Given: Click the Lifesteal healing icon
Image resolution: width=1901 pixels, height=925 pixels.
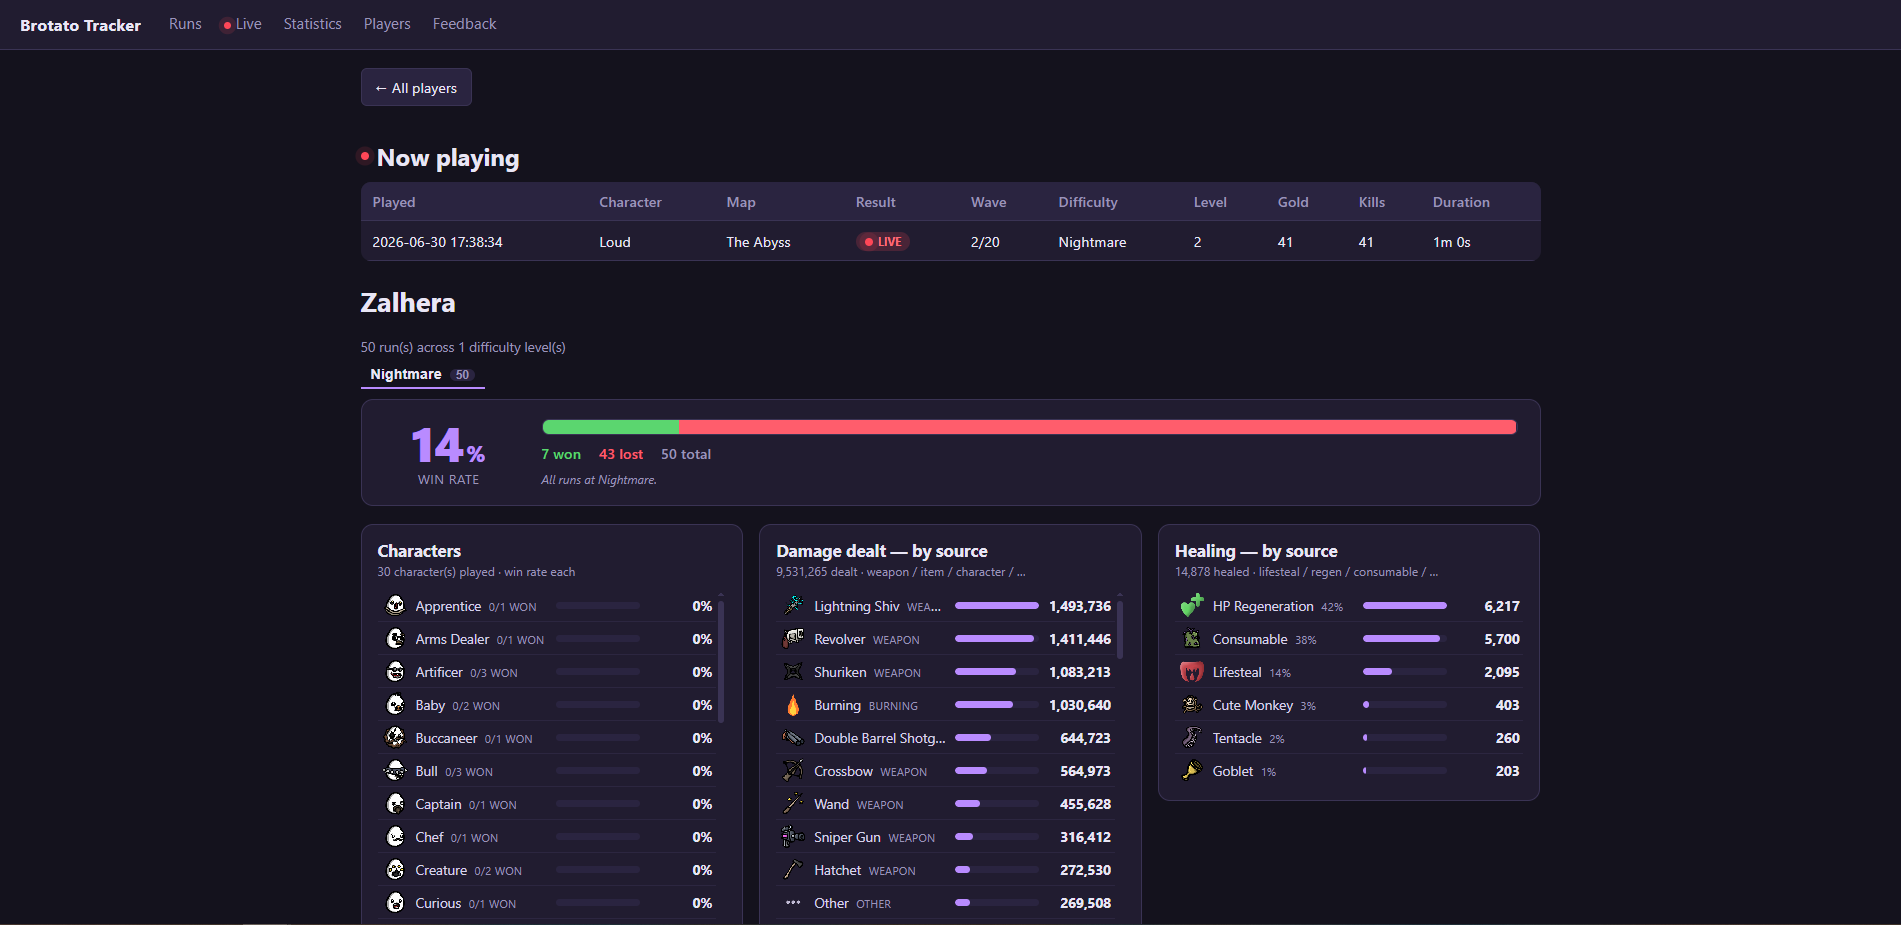Looking at the screenshot, I should click(1192, 671).
